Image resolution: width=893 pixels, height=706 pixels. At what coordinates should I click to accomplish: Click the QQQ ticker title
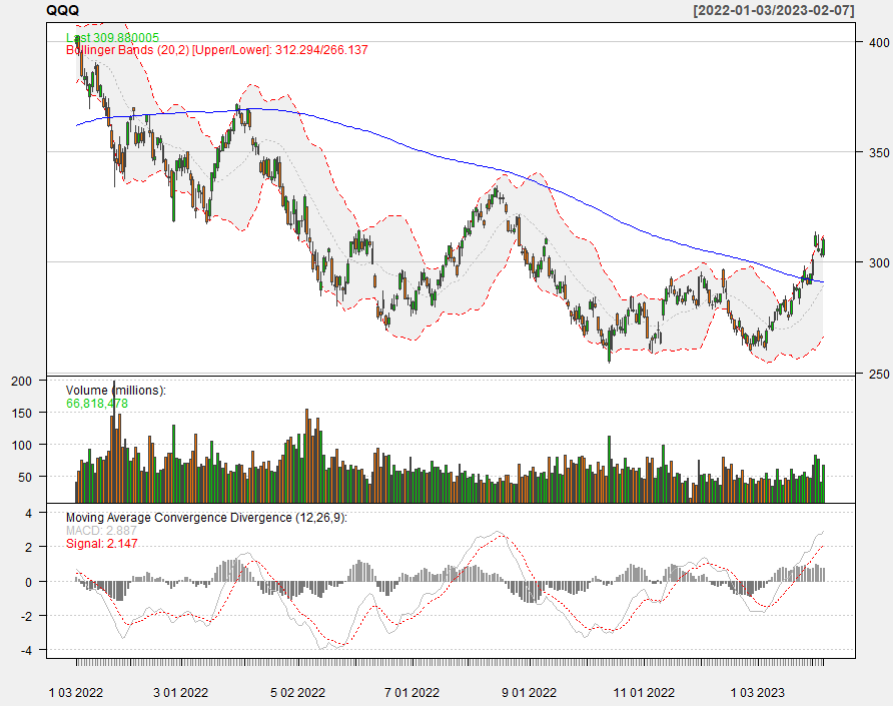pos(63,10)
